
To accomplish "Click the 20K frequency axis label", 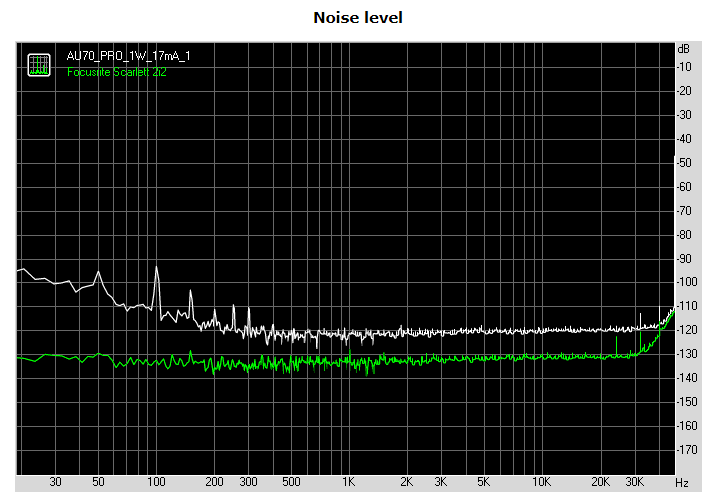I will point(600,482).
